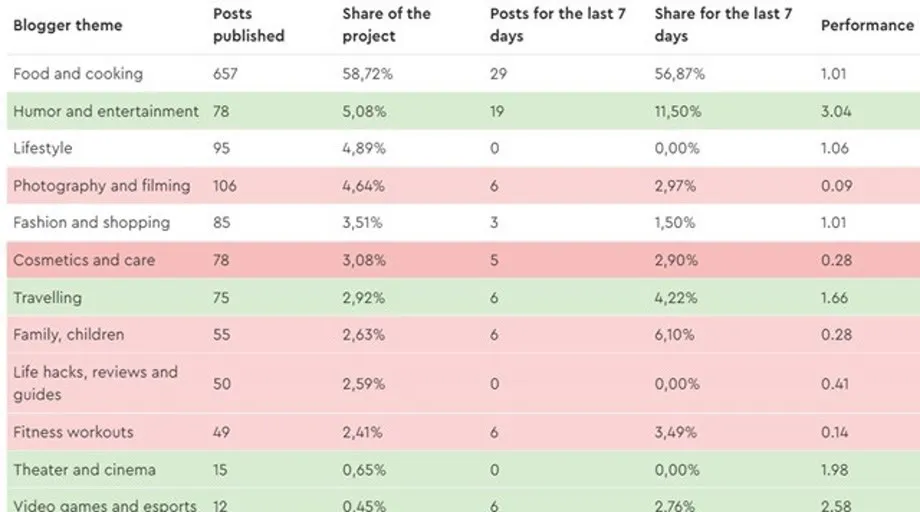The width and height of the screenshot is (920, 512).
Task: Click the Fitness workouts theme
Action: pos(73,432)
